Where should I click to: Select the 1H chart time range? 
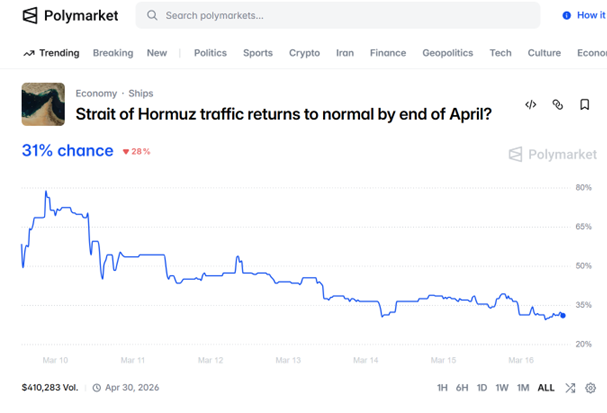point(443,388)
